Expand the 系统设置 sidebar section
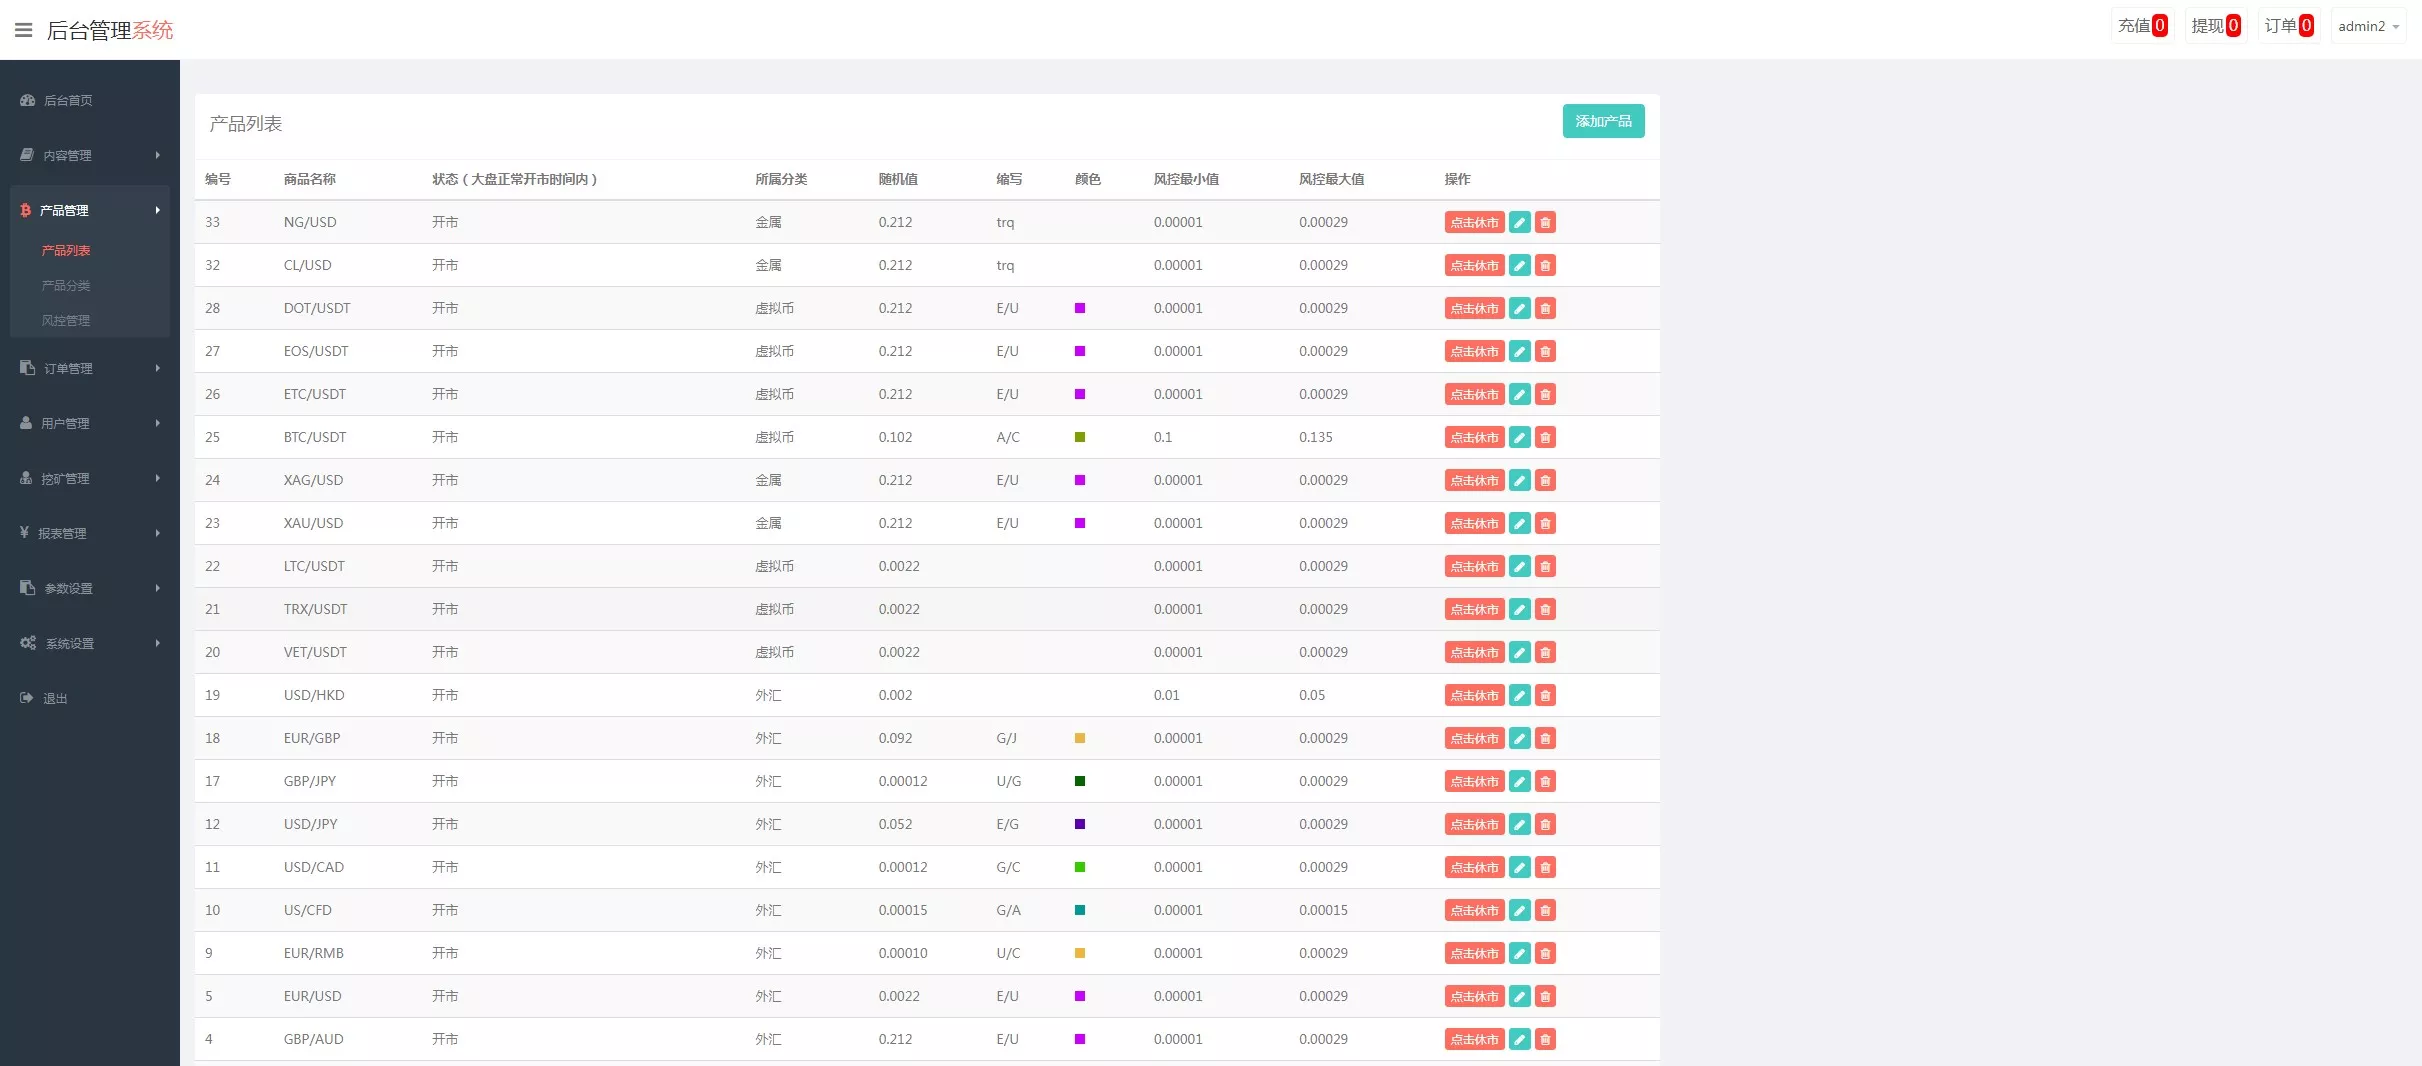 [90, 643]
